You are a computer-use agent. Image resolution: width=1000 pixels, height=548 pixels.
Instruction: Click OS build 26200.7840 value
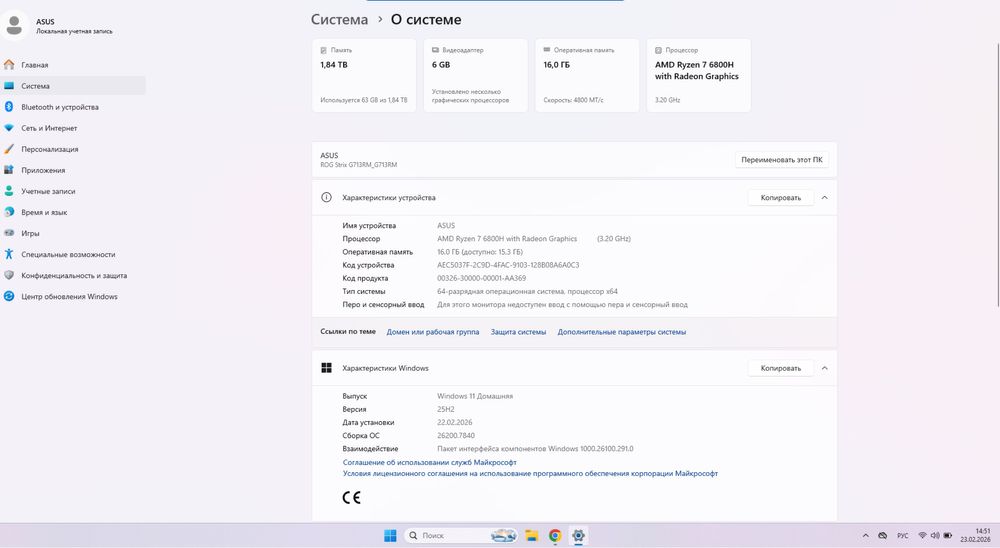[456, 436]
